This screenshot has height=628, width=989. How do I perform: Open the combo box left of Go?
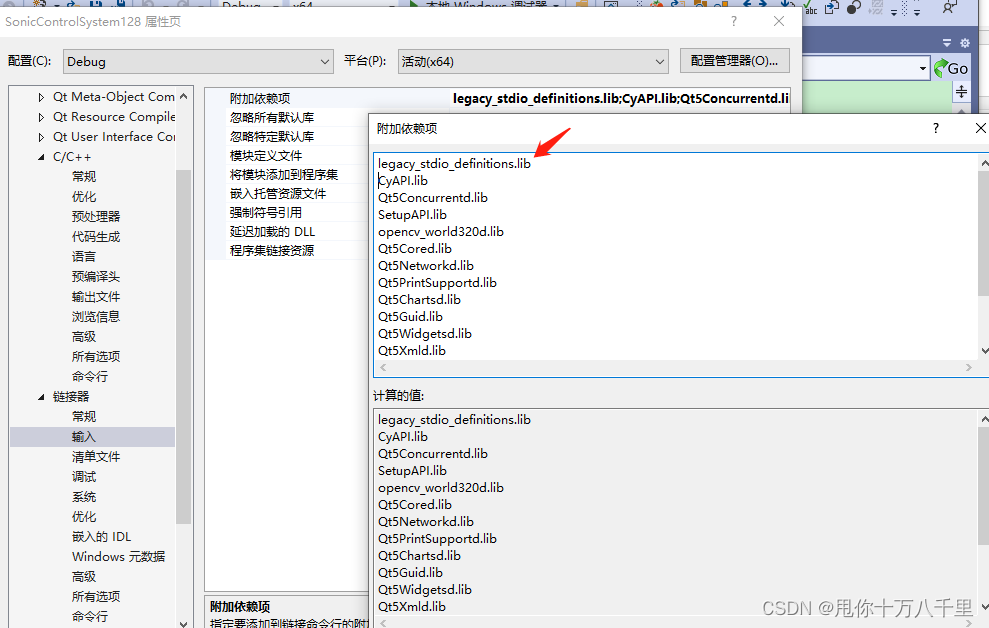pyautogui.click(x=923, y=68)
